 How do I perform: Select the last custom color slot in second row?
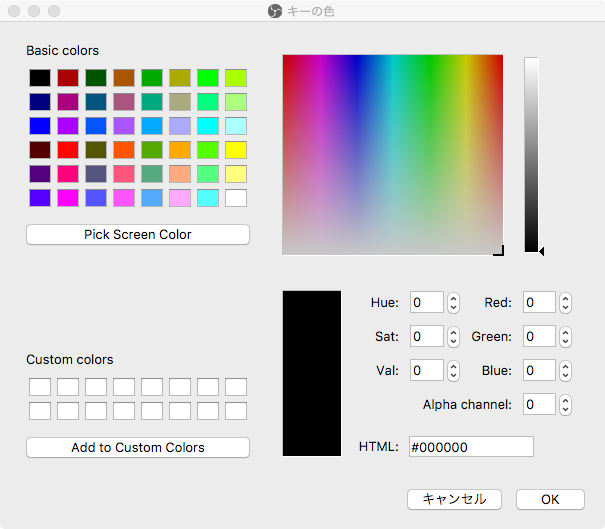click(x=236, y=411)
